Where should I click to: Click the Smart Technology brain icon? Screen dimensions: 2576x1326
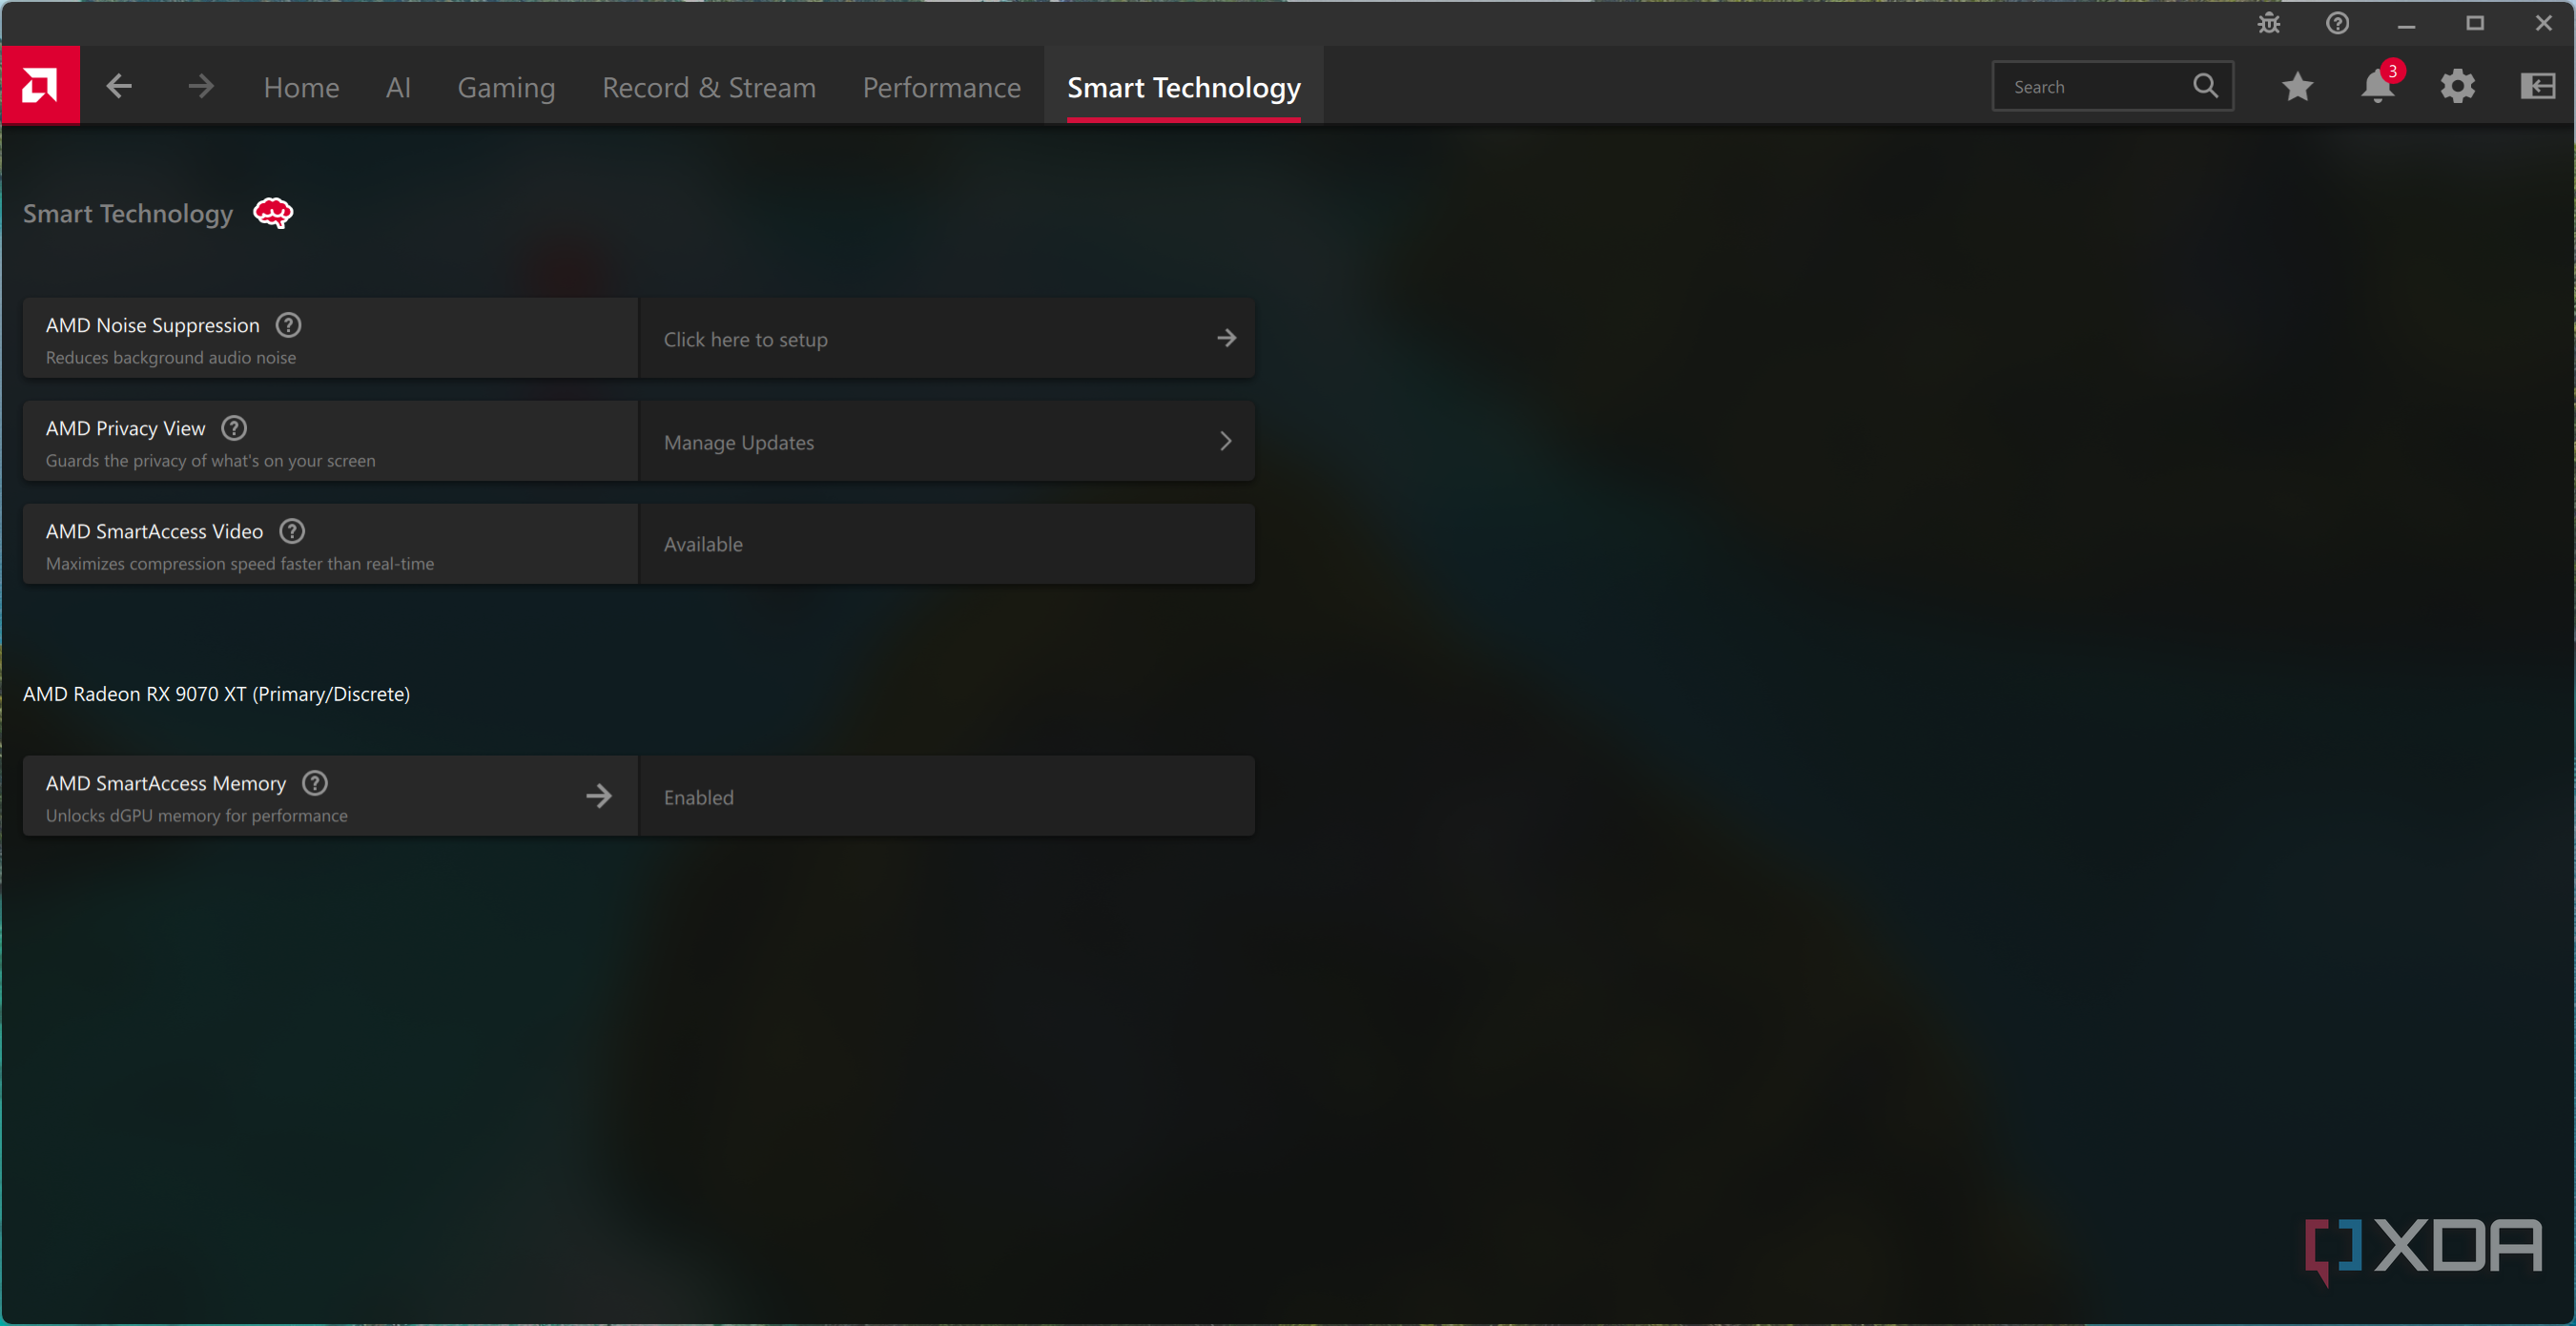coord(273,213)
